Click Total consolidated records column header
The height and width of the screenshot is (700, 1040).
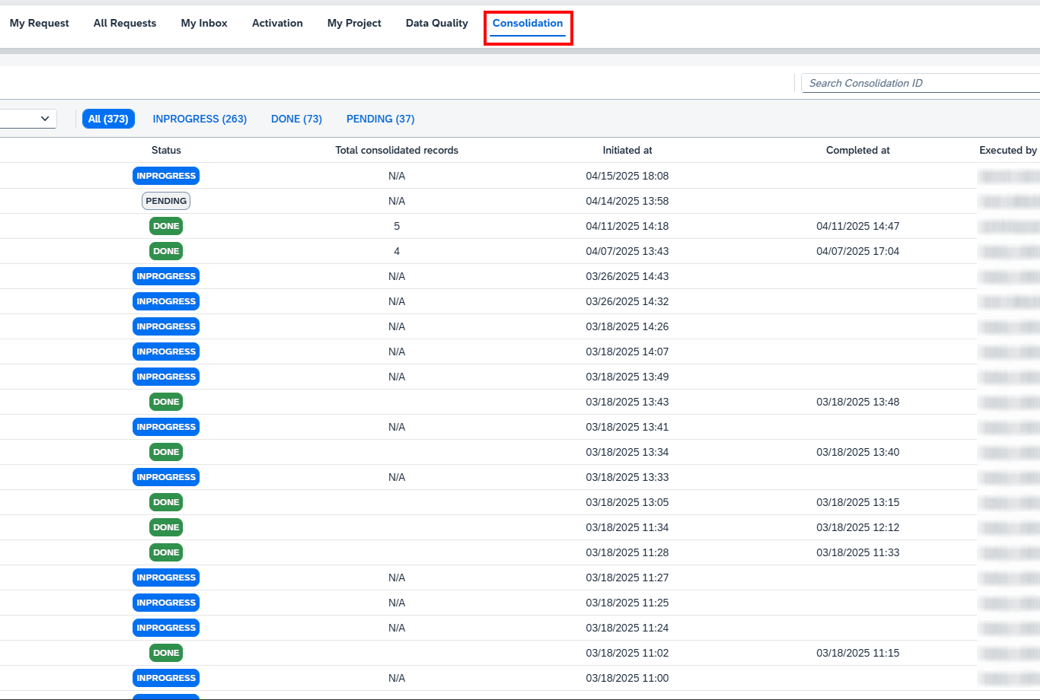coord(397,151)
